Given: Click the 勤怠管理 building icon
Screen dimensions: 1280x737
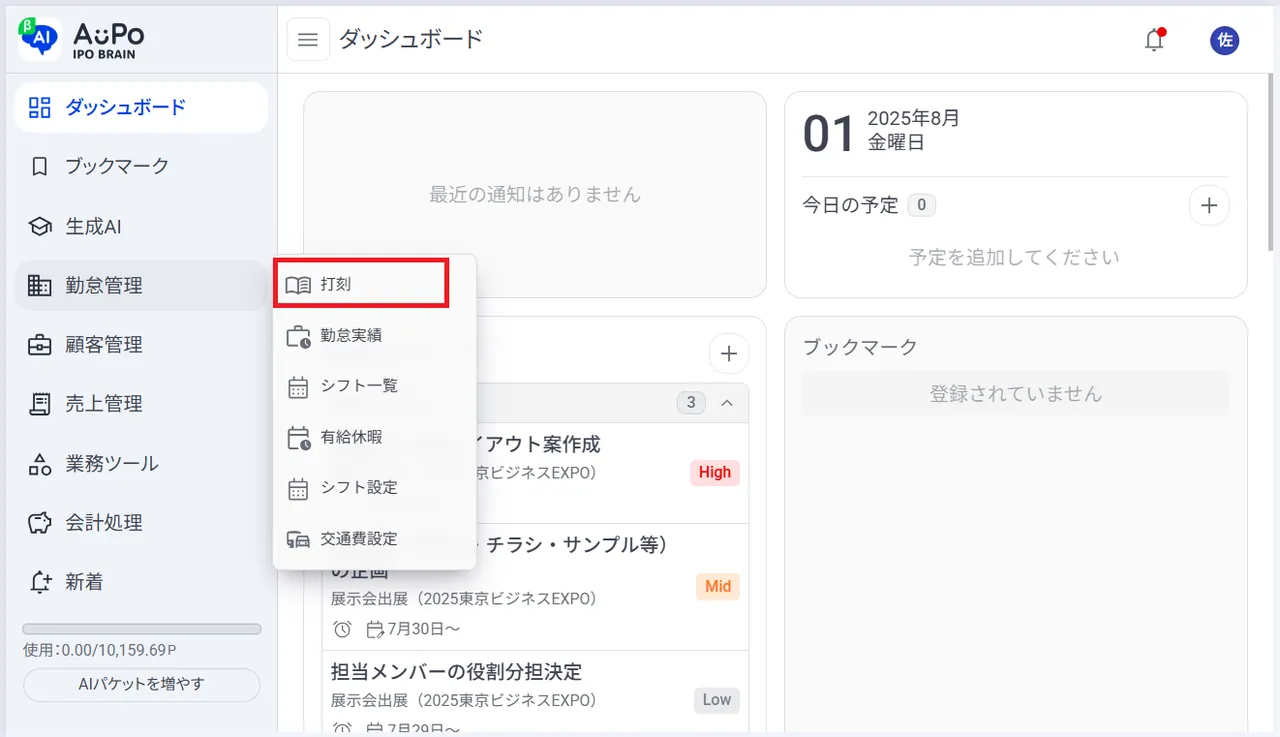Looking at the screenshot, I should [x=39, y=286].
